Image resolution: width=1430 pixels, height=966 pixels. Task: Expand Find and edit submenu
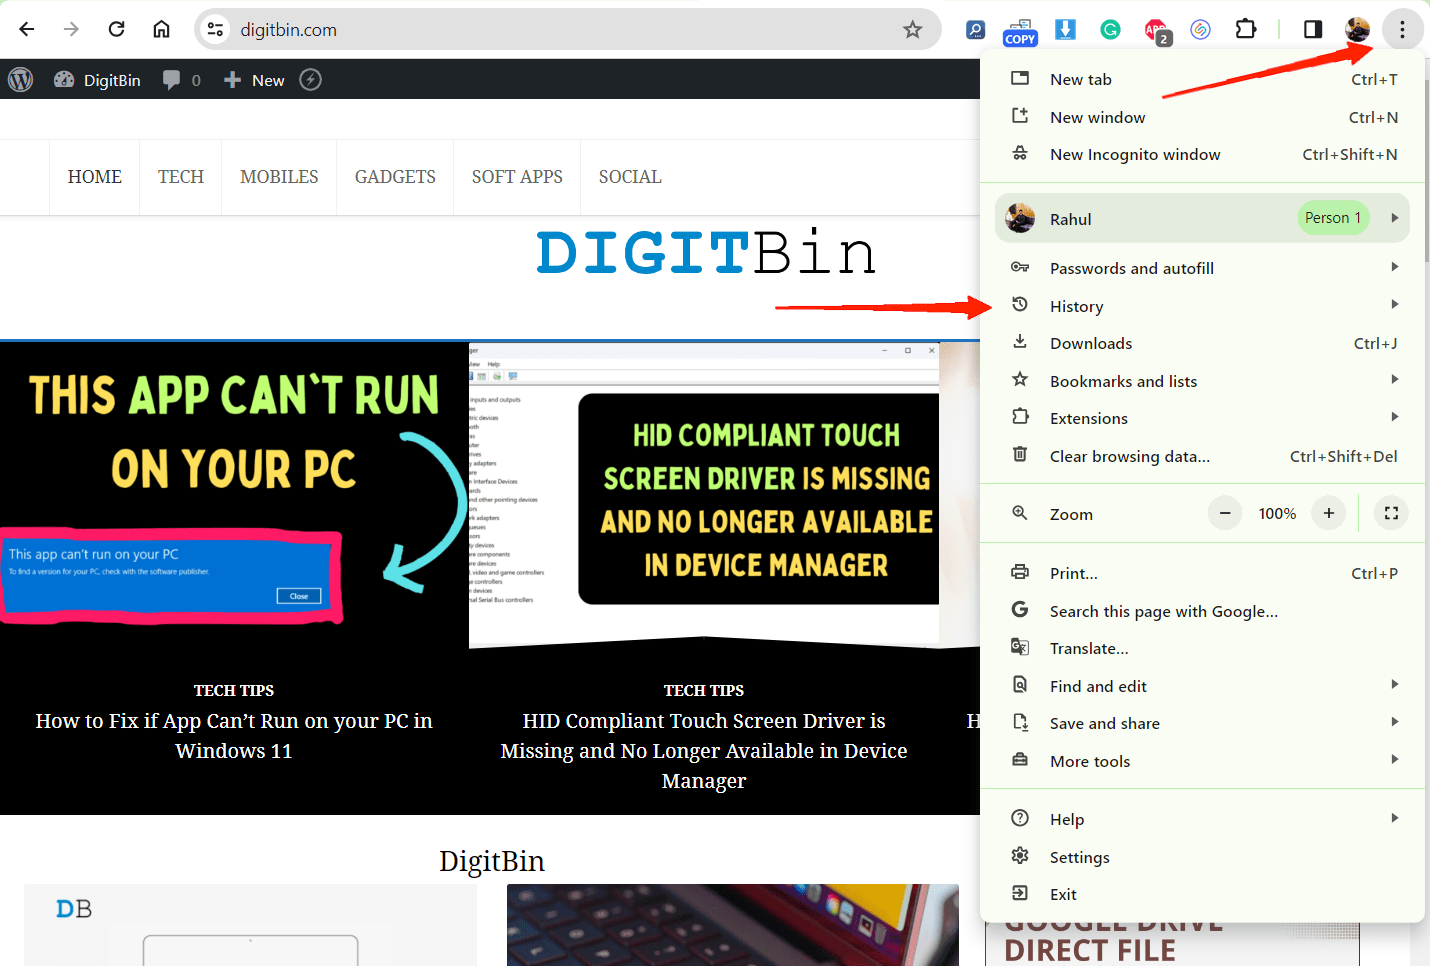point(1202,686)
